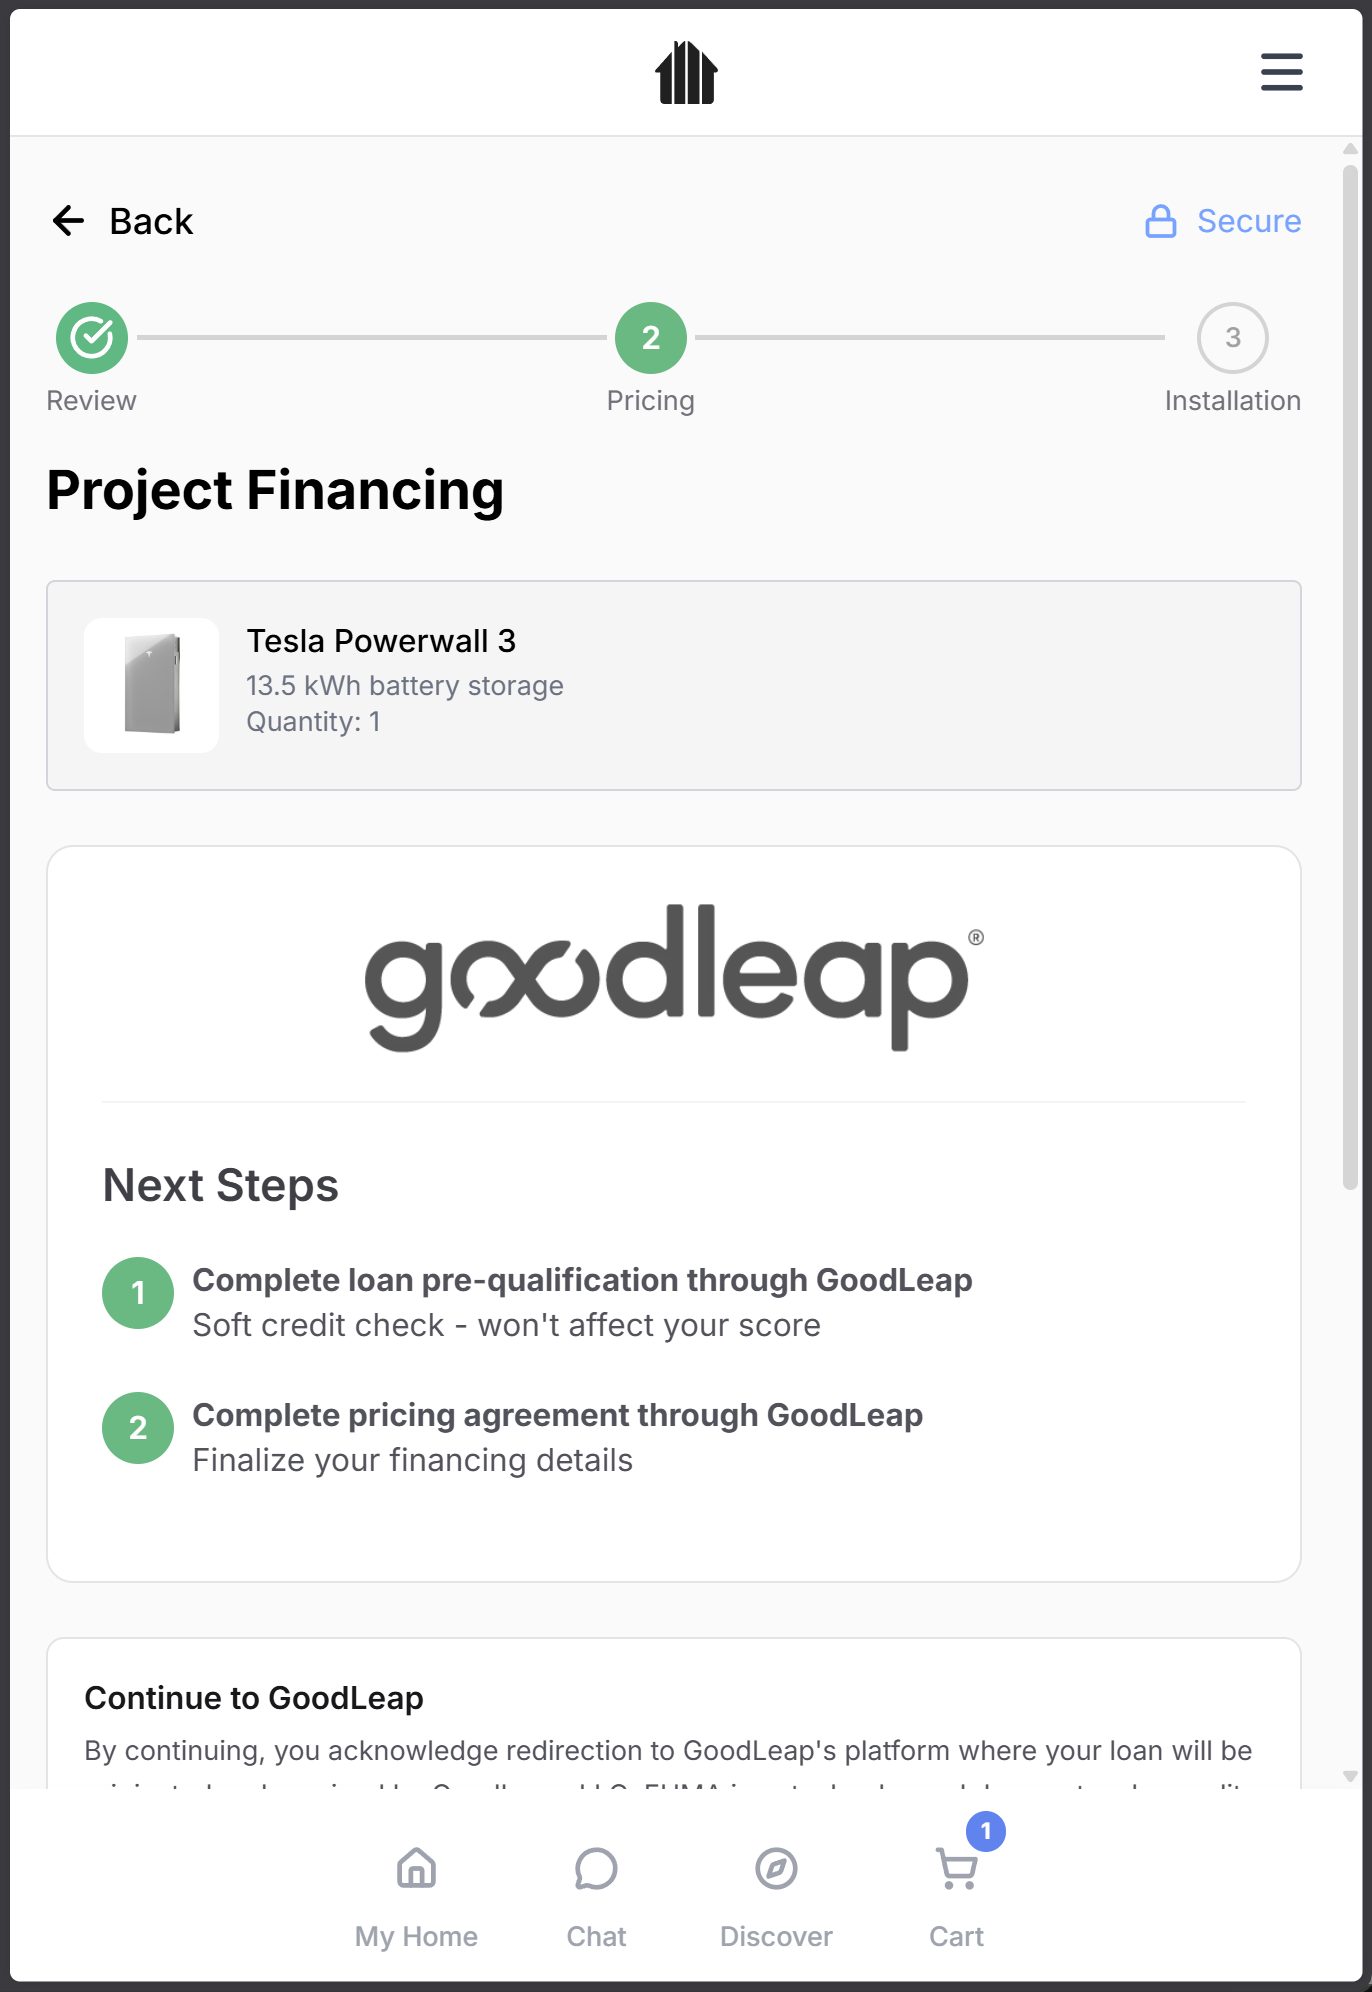Click the house logo in the header
Image resolution: width=1372 pixels, height=1992 pixels.
[686, 73]
